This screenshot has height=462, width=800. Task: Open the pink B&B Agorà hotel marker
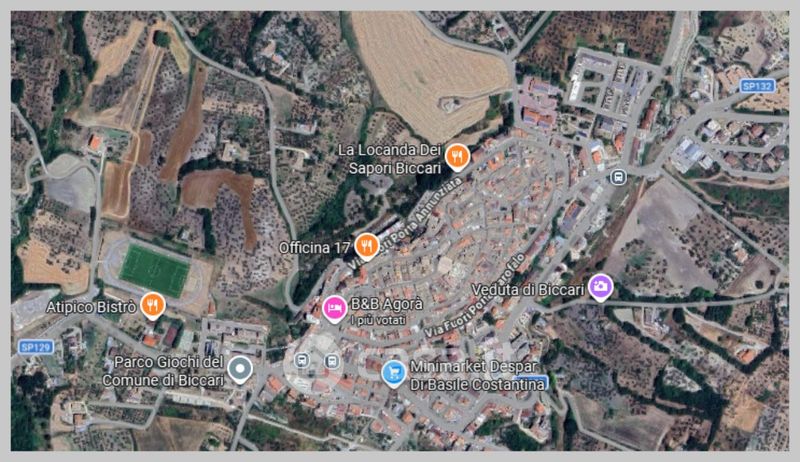coord(334,309)
